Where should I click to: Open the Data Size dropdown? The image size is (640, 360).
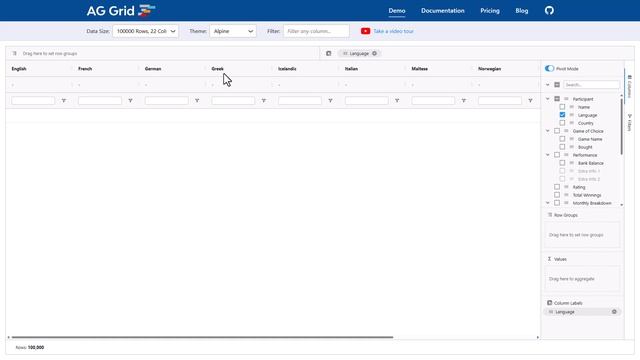(145, 31)
